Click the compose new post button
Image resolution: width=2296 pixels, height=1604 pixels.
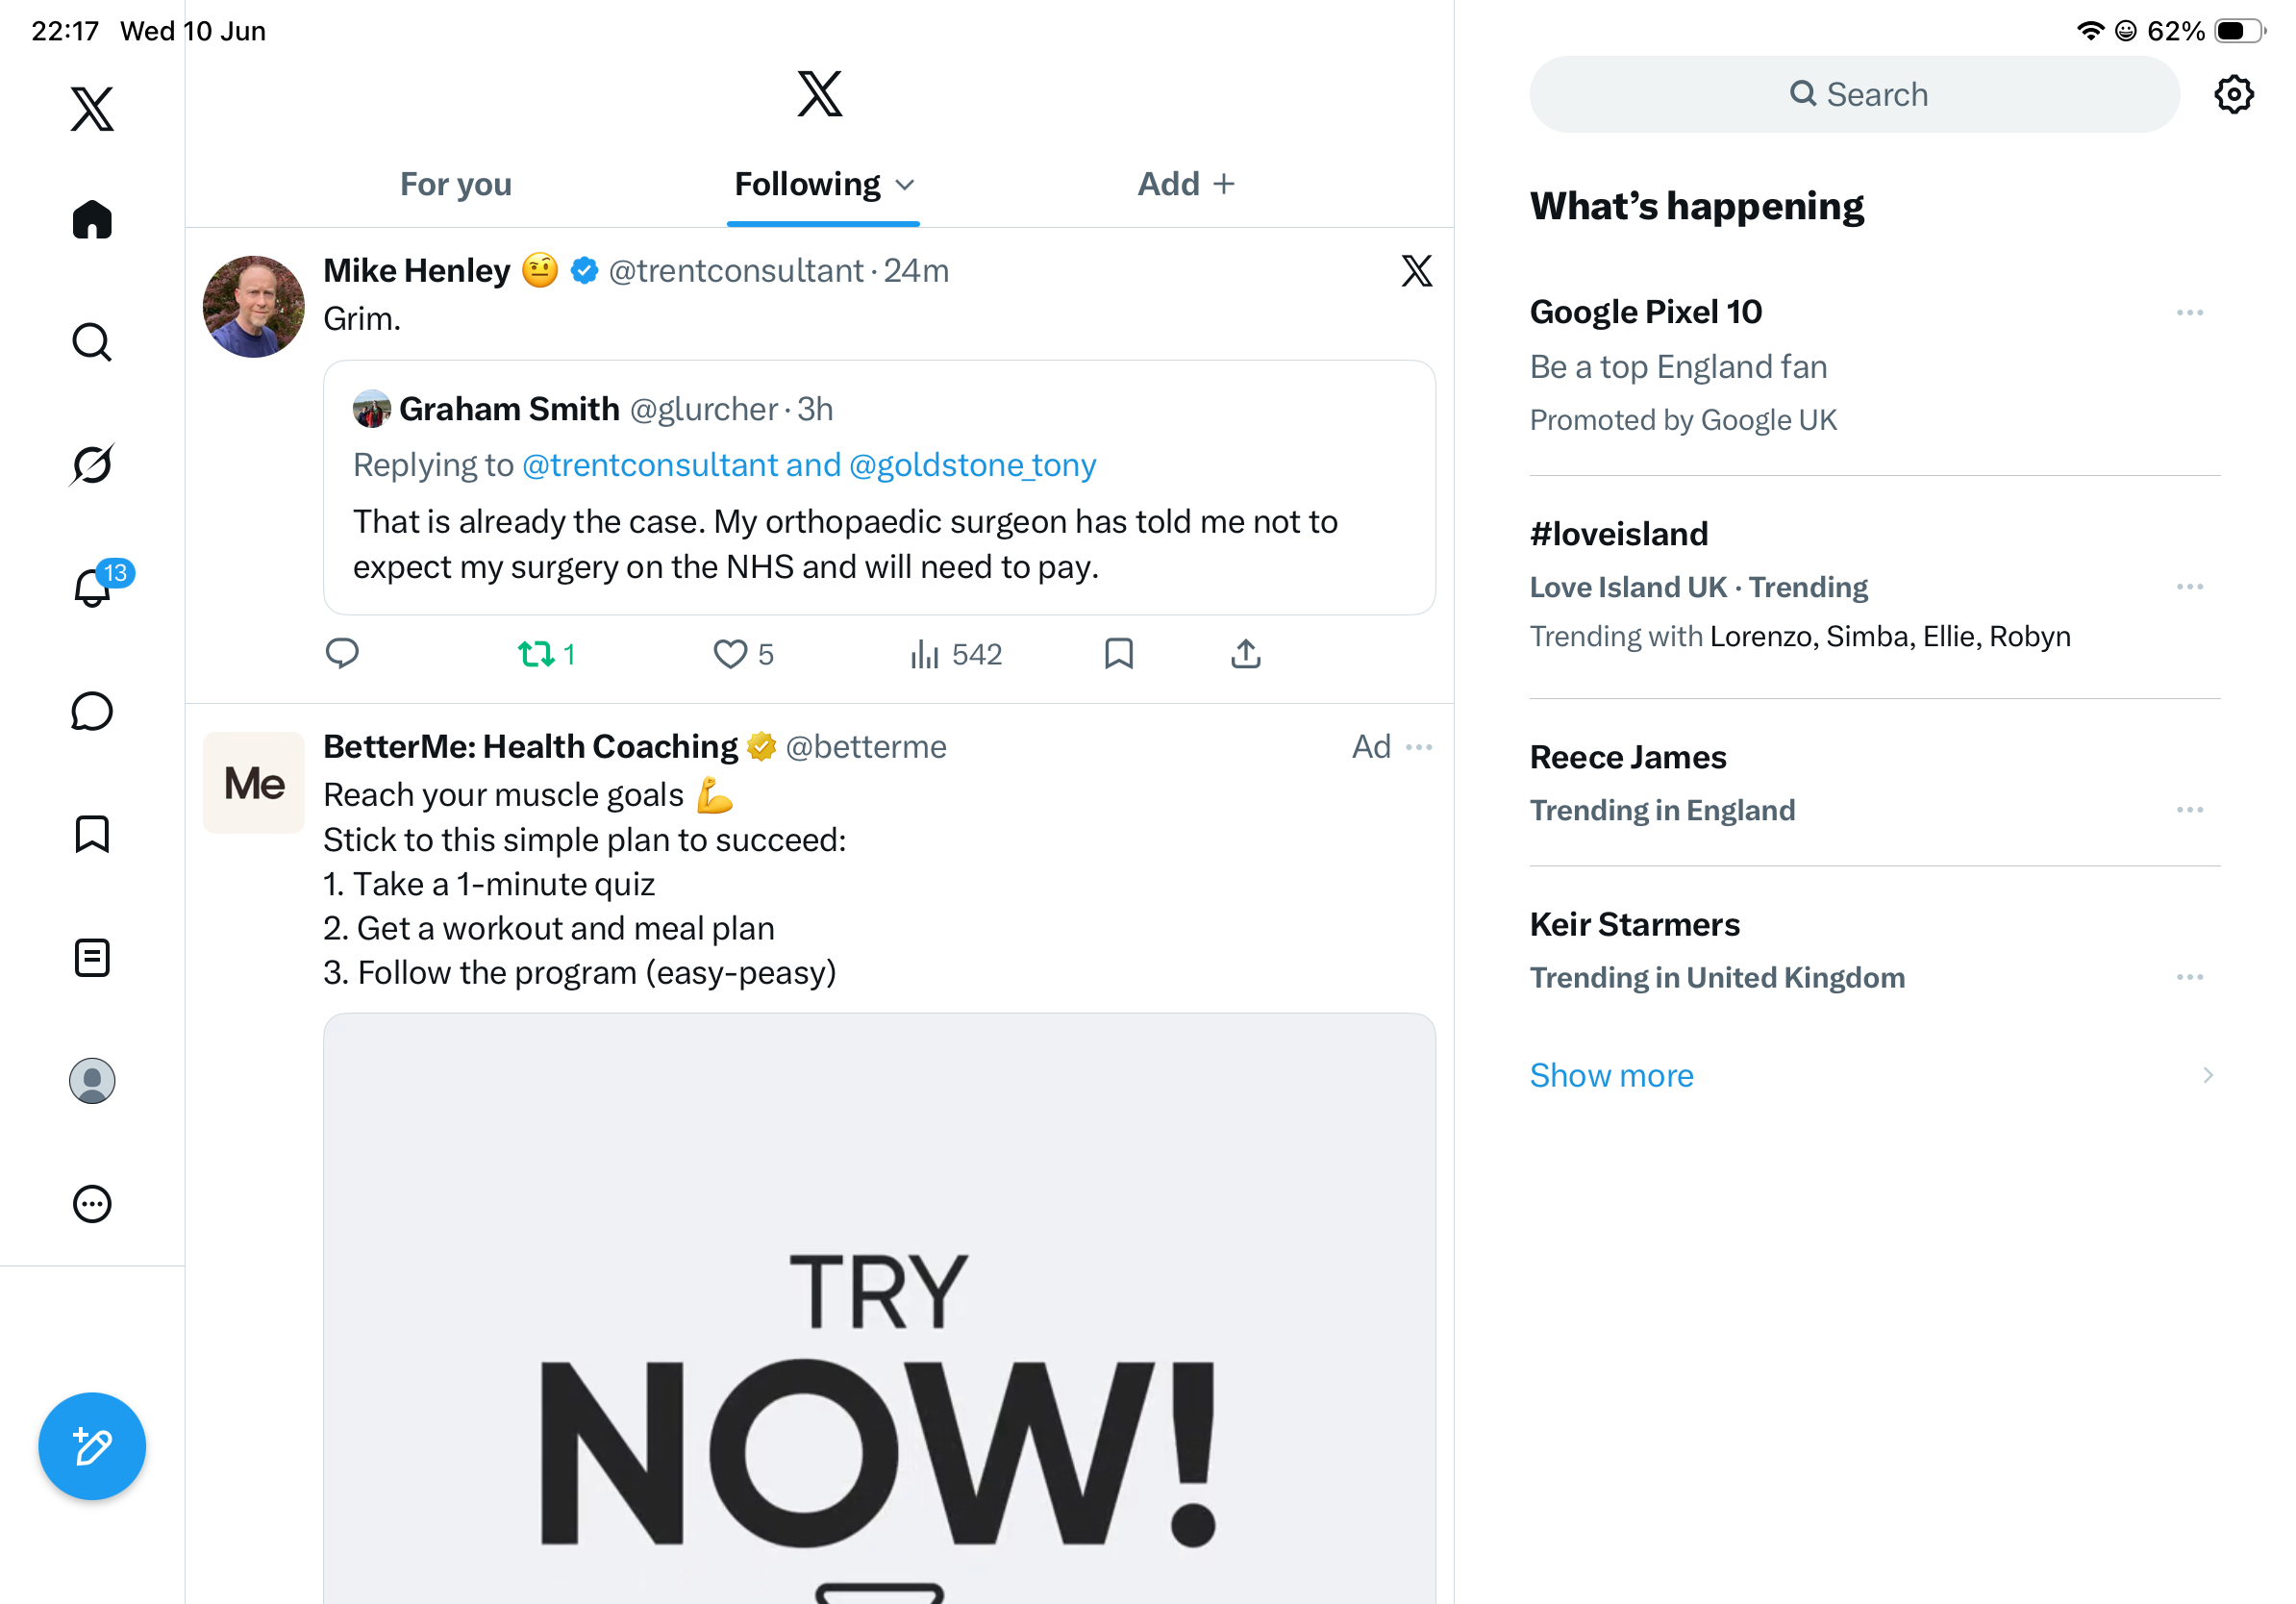92,1445
